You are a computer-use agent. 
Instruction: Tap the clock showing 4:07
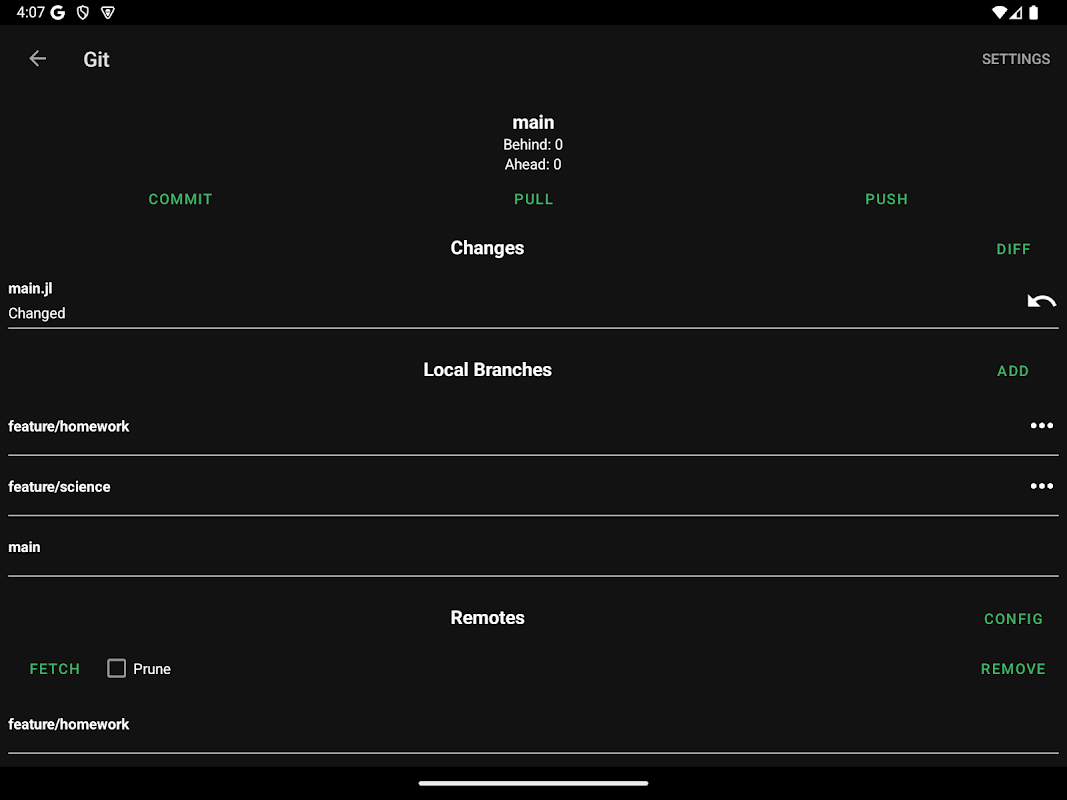click(x=31, y=12)
